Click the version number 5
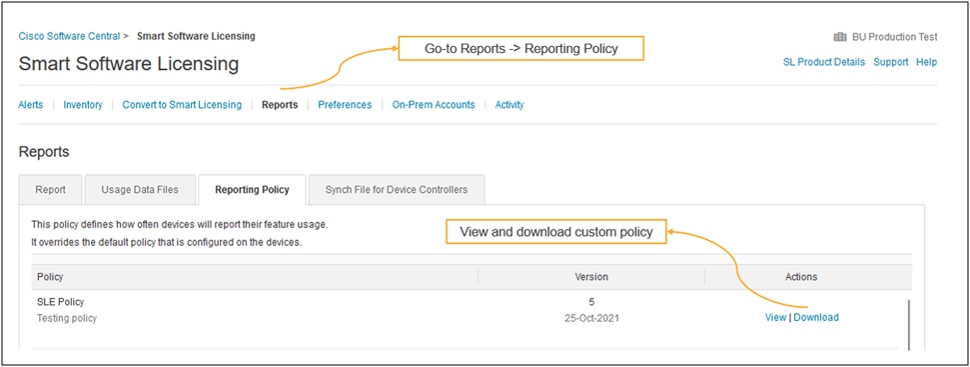Image resolution: width=970 pixels, height=367 pixels. 592,302
